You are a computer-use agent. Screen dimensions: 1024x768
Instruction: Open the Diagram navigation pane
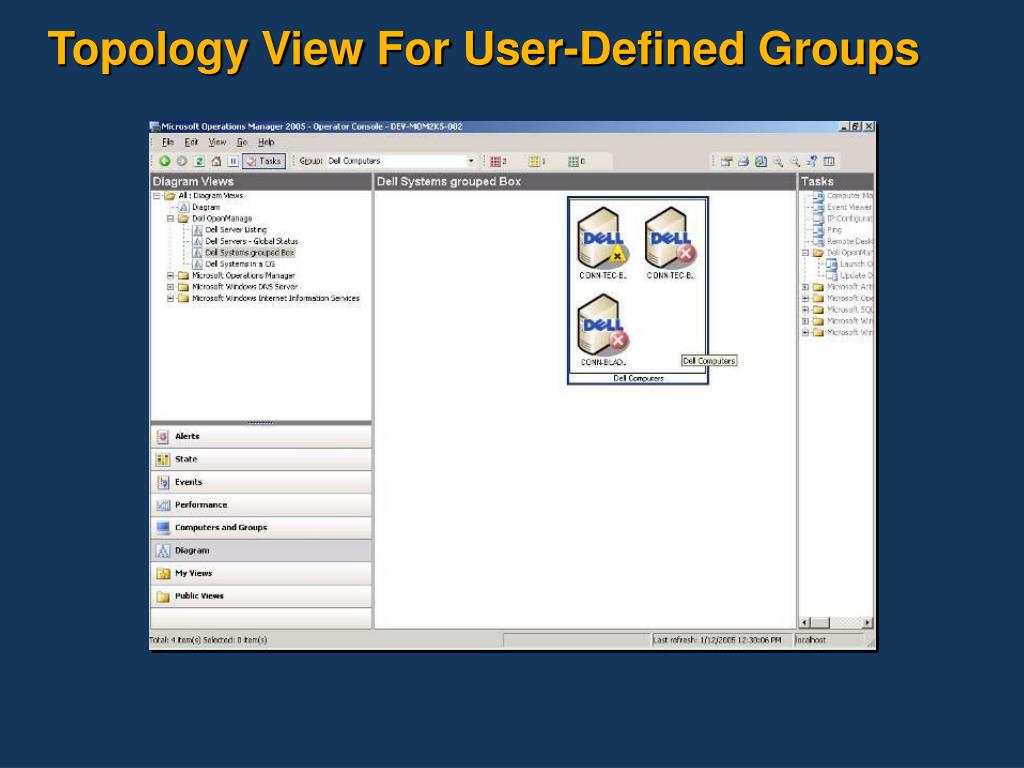[261, 551]
